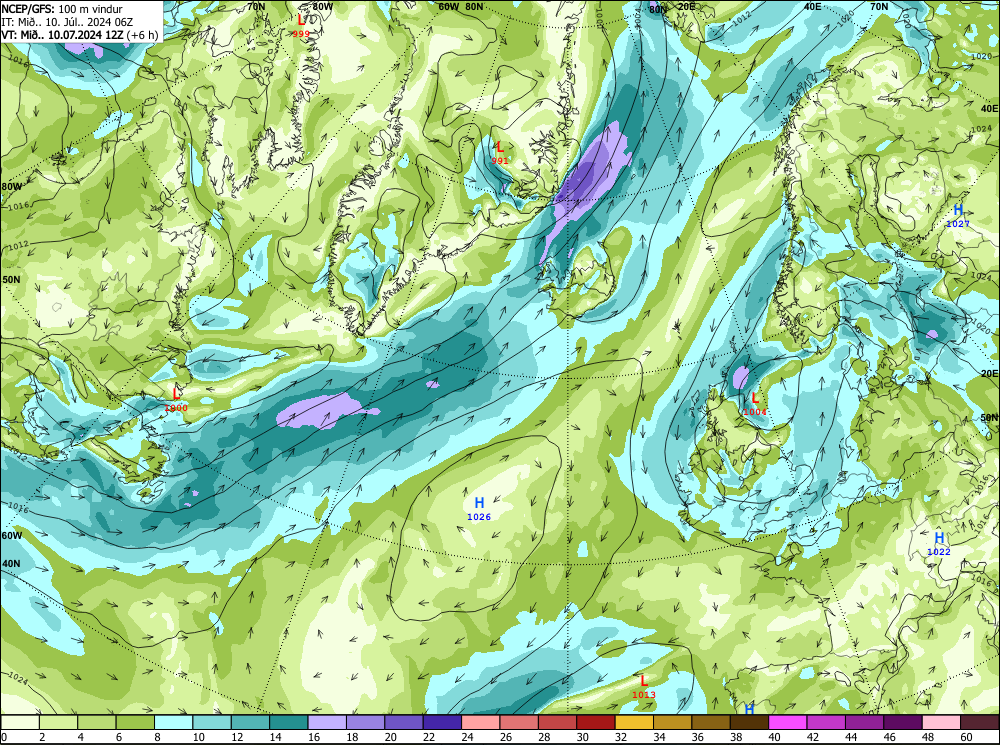The image size is (1000, 745).
Task: Pick the pale yellow 0–2 legend swatch
Action: 20,722
